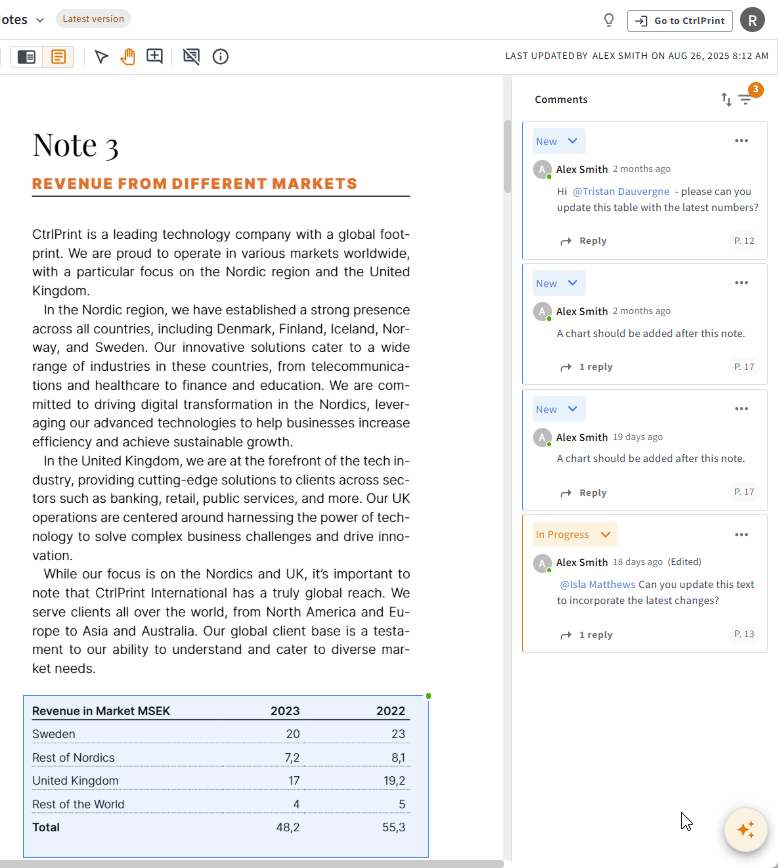This screenshot has height=868, width=778.
Task: Open the user avatar R menu
Action: click(x=752, y=20)
